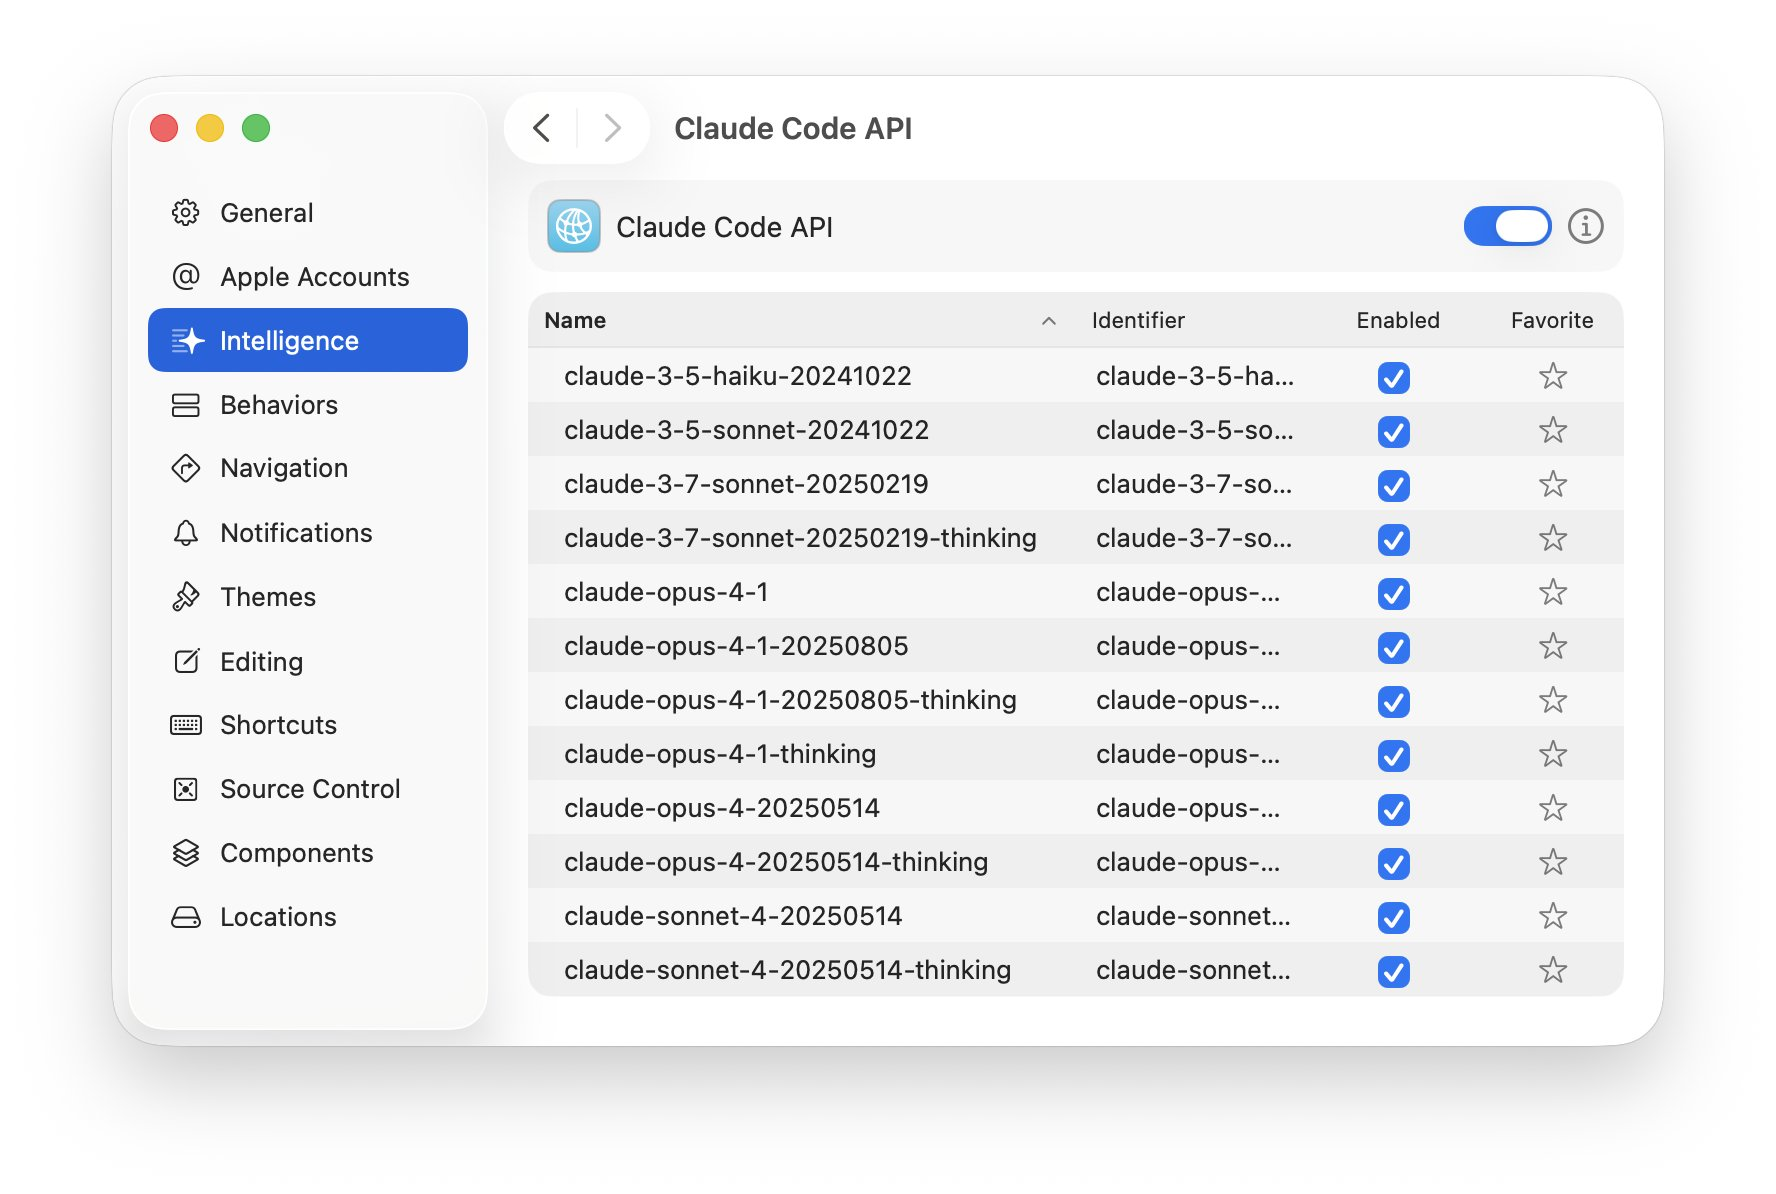Star claude-opus-4-1-20250805 model
The height and width of the screenshot is (1194, 1776).
[1553, 646]
